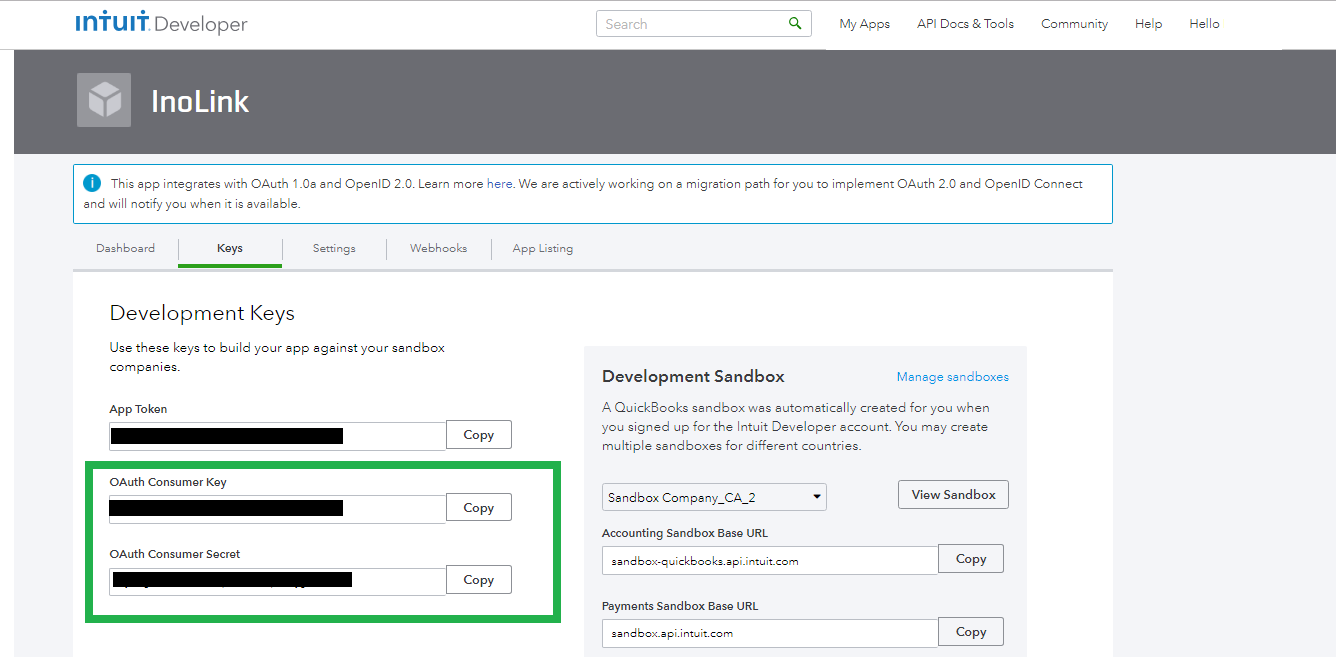Expand the Sandbox Company_CA_2 dropdown

click(x=714, y=497)
